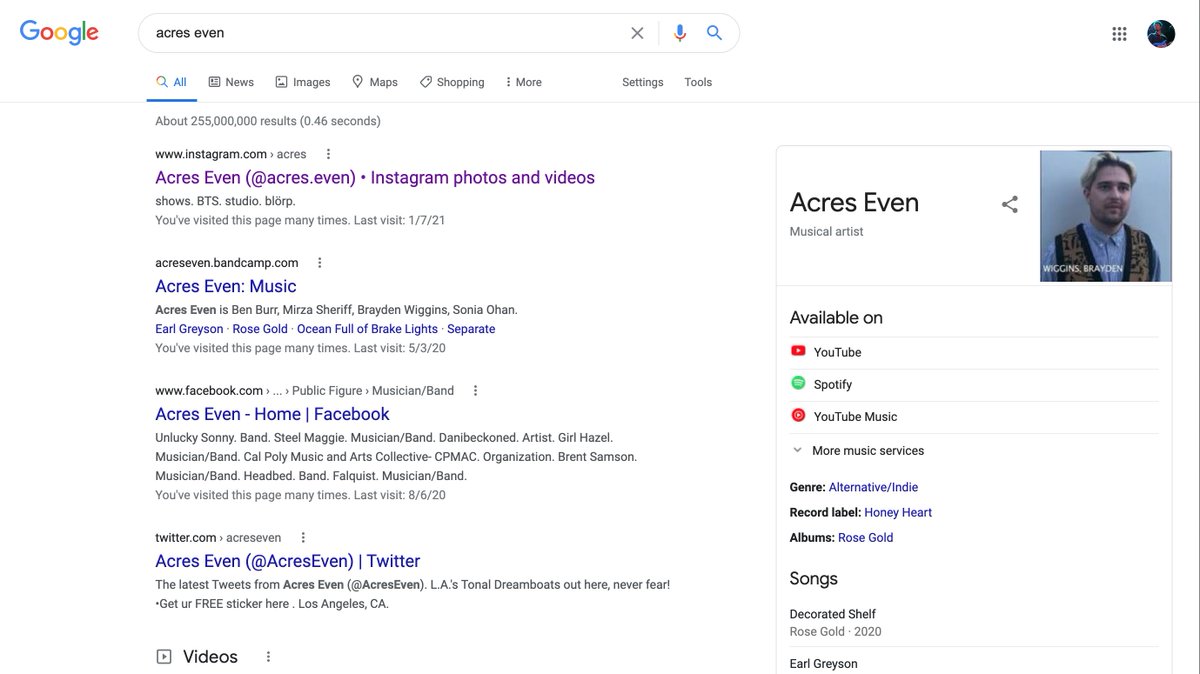This screenshot has width=1200, height=674.
Task: Open the More search categories menu
Action: click(523, 82)
